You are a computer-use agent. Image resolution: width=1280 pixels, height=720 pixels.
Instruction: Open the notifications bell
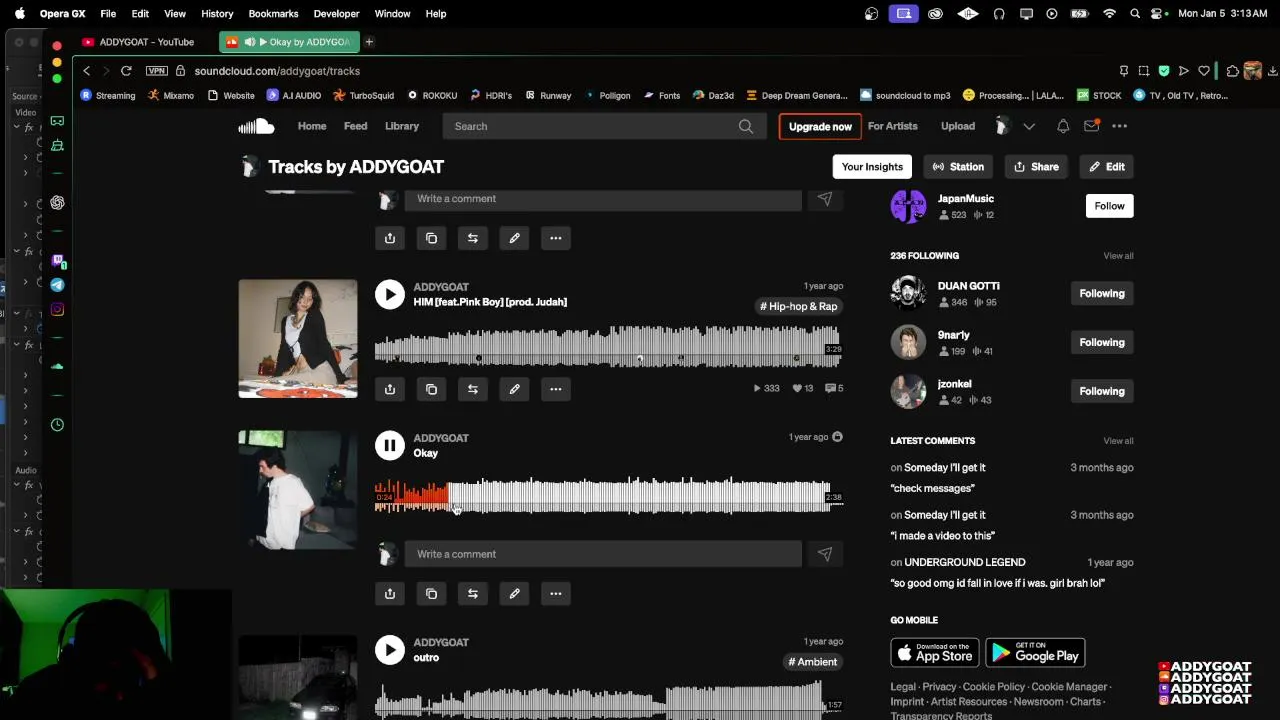pos(1063,126)
